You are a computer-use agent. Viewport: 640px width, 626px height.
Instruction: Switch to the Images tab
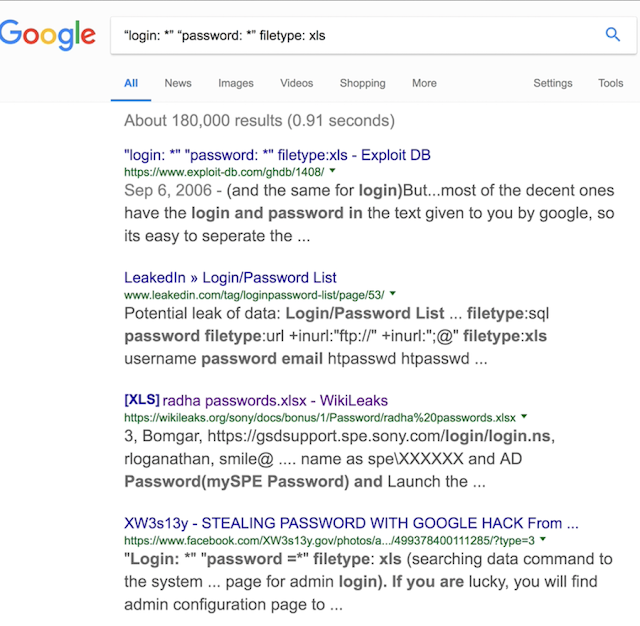236,83
